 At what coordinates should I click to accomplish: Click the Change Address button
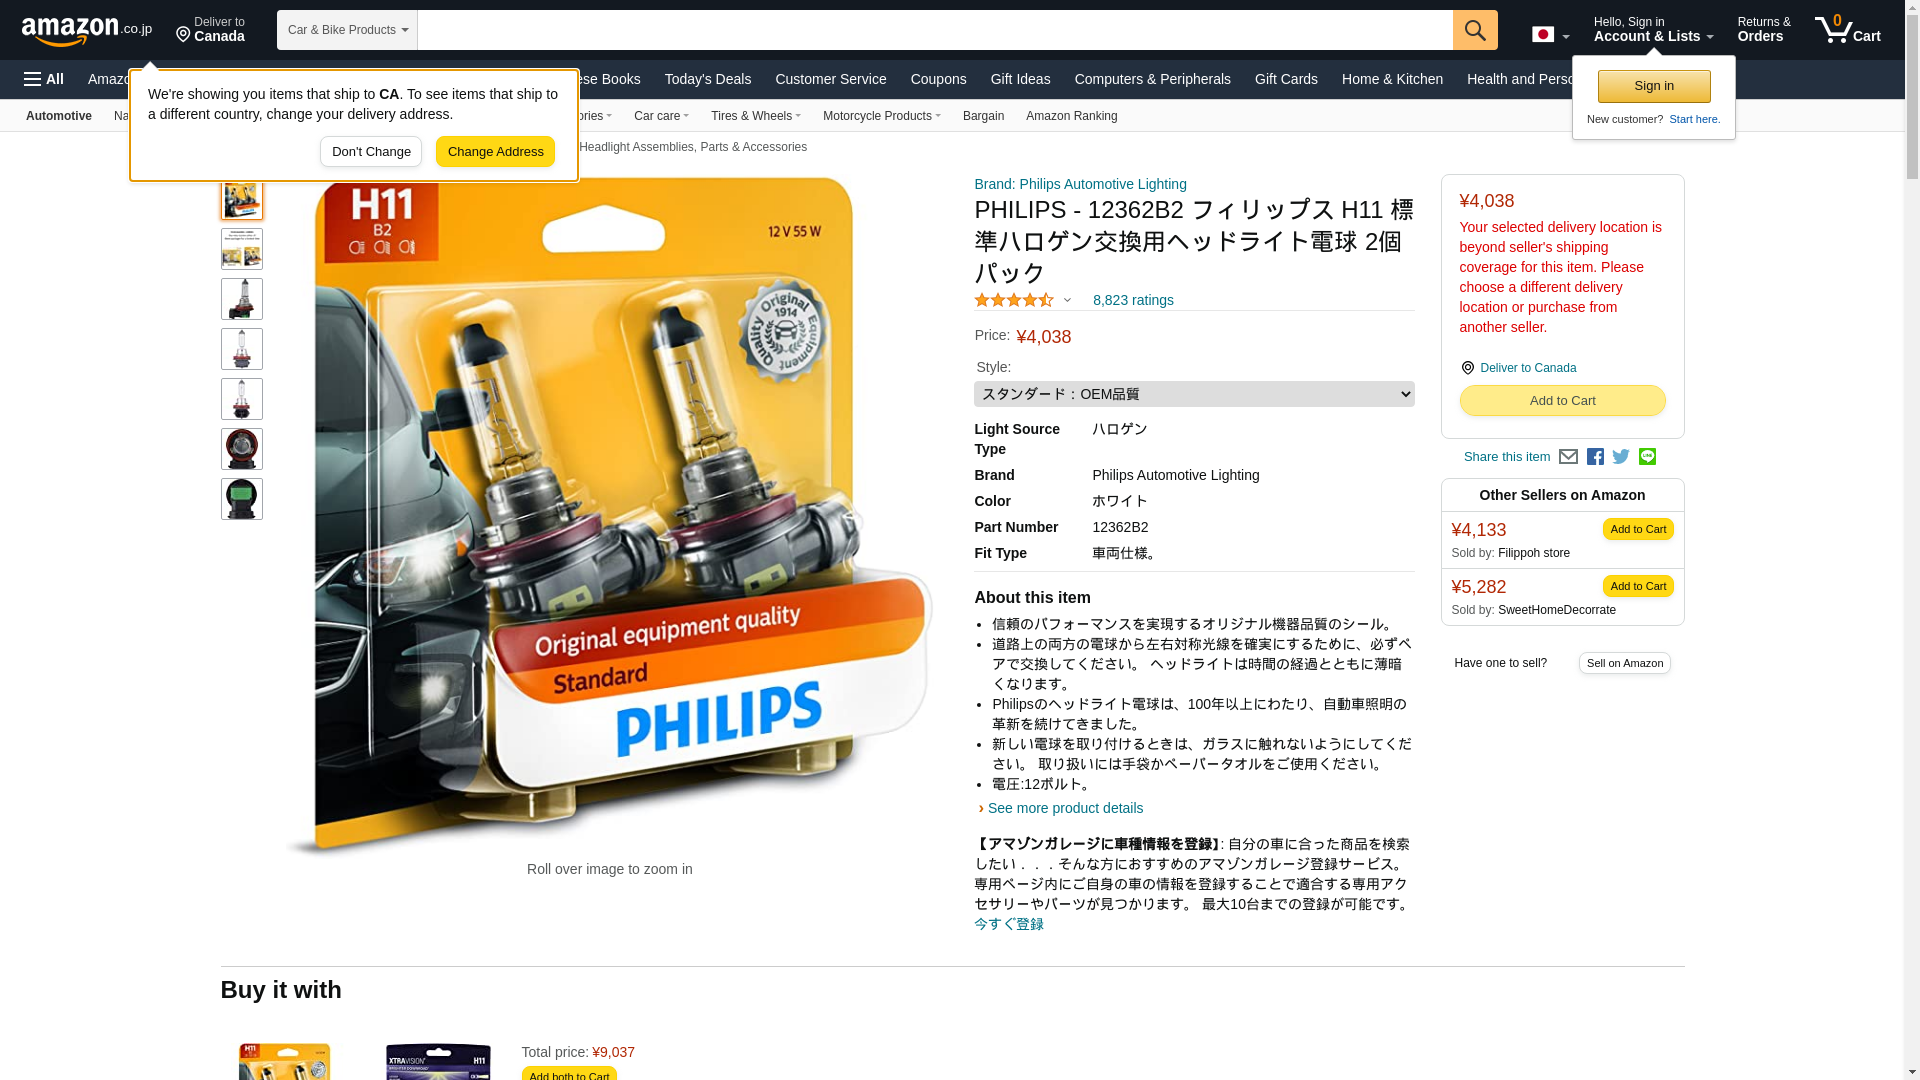495,152
